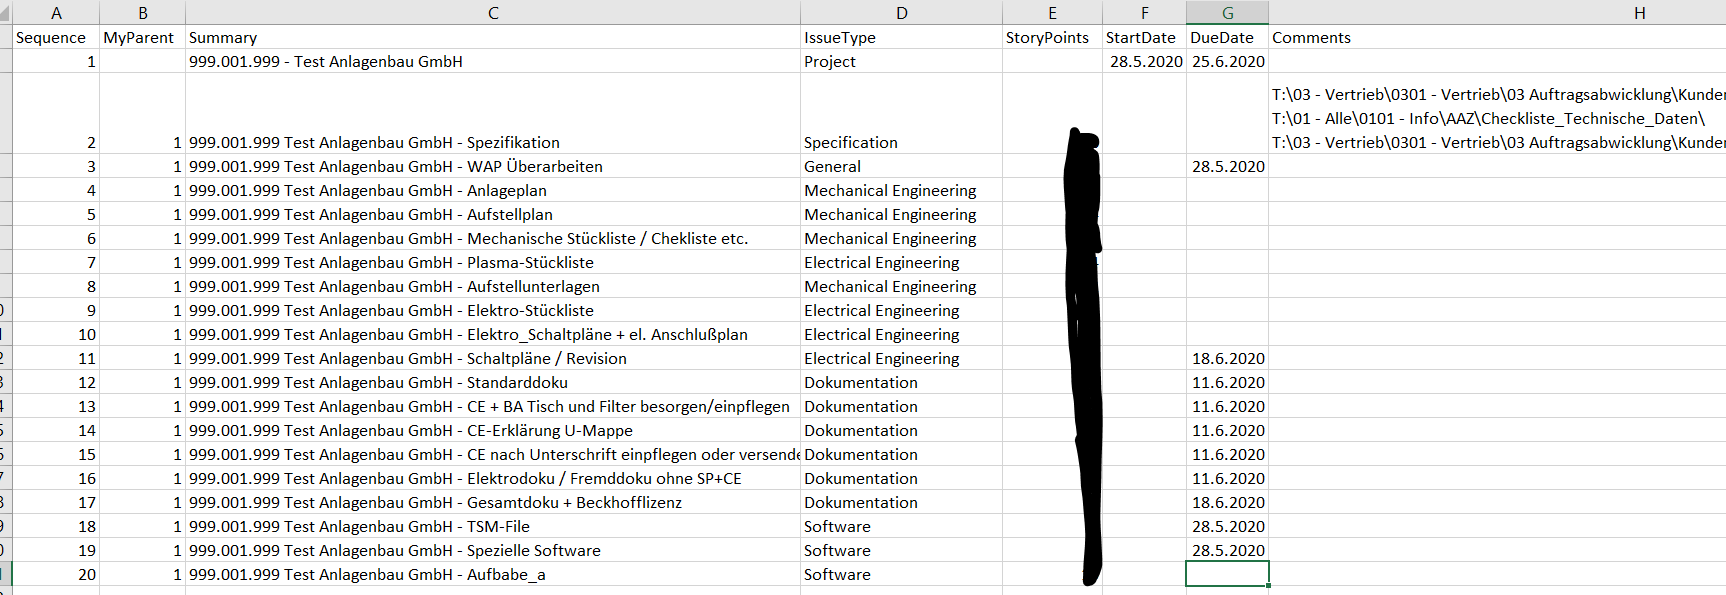Click the active empty DueDate cell in the Aufbabe_a row

[1227, 574]
